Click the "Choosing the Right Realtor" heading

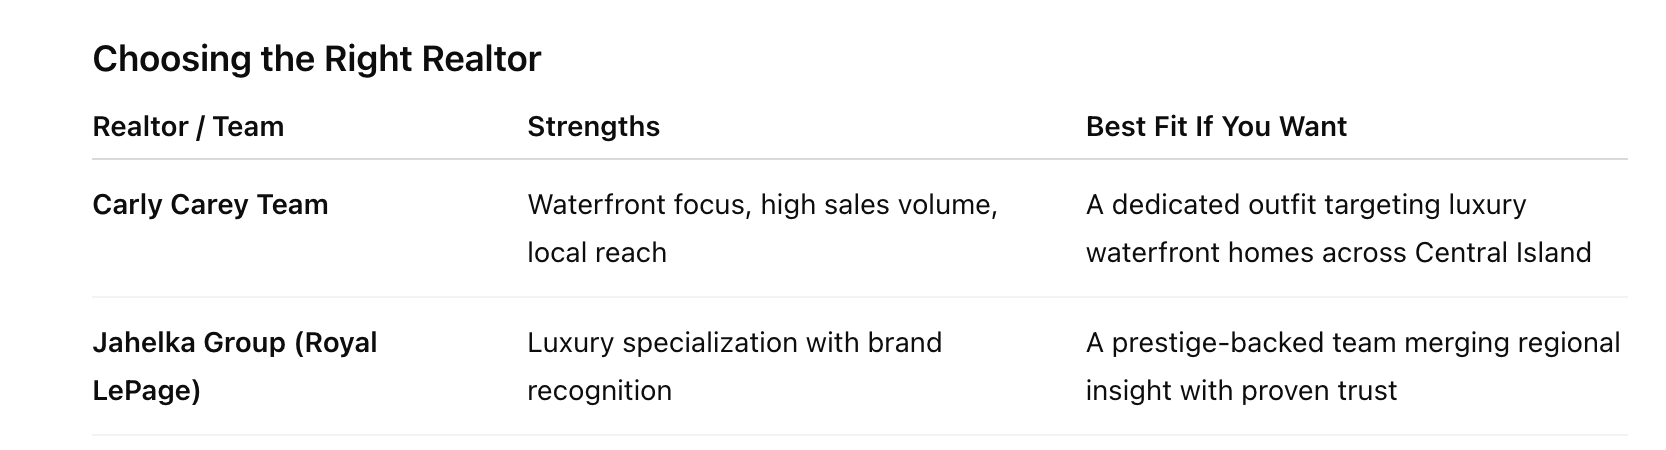pos(316,59)
